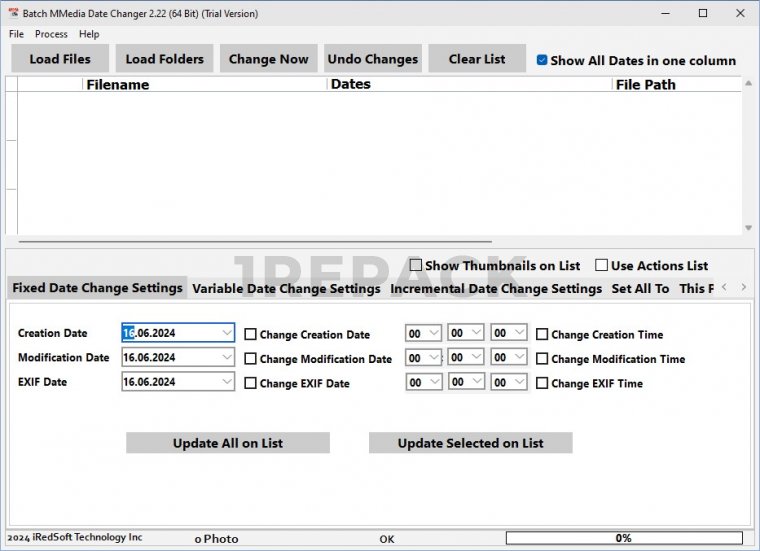Click the Load Files toolbar button

click(x=60, y=59)
